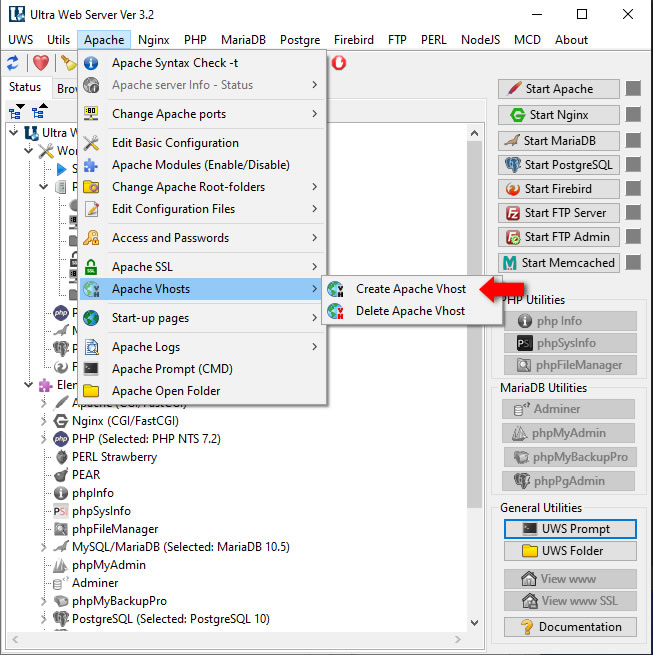
Task: Click the info icon beside phpInfo tree item
Action: coord(61,493)
